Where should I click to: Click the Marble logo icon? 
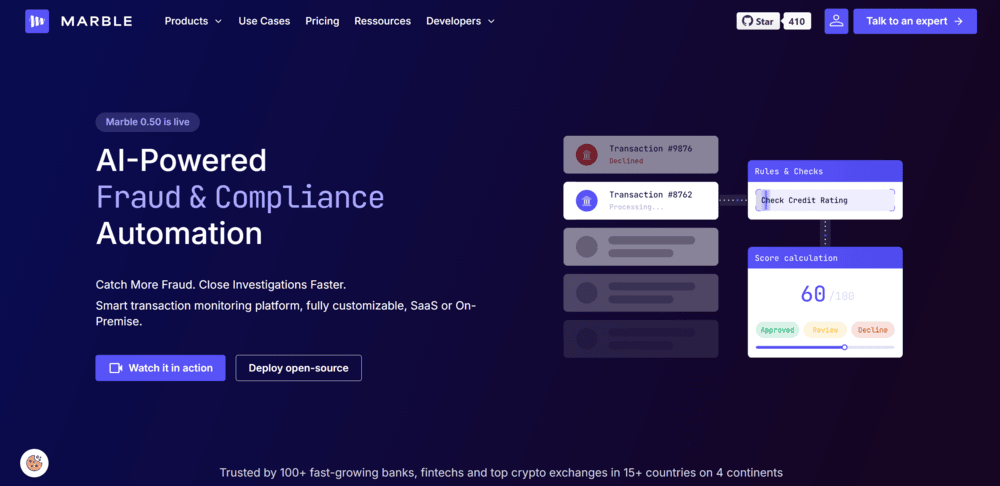[37, 21]
